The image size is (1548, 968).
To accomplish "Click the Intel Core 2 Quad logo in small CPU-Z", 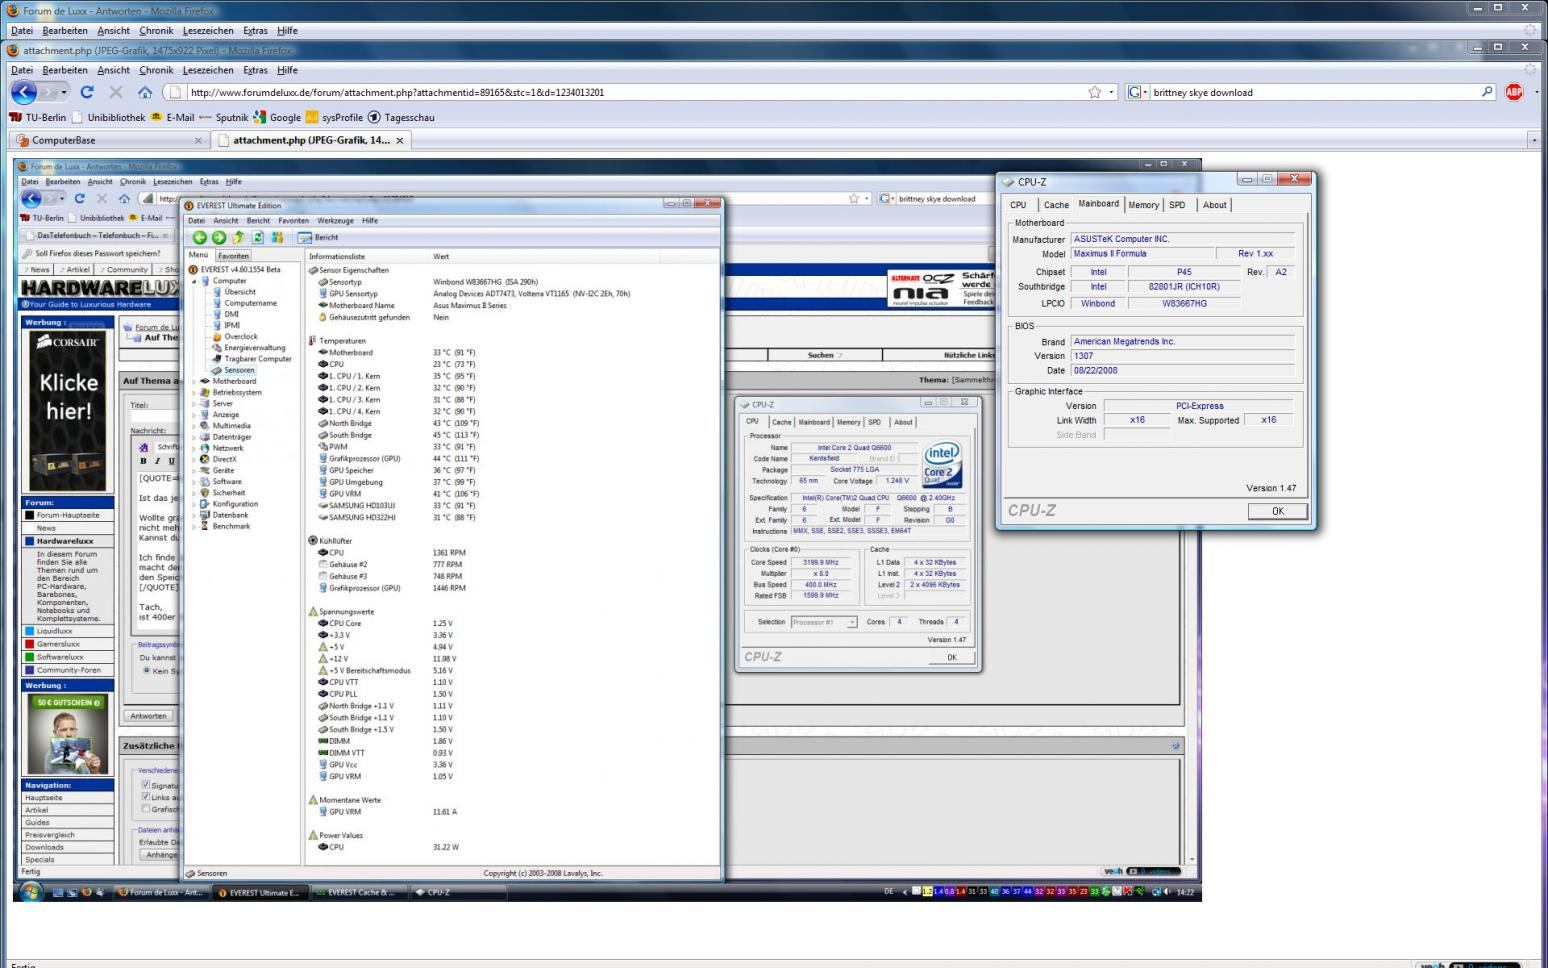I will click(x=941, y=465).
